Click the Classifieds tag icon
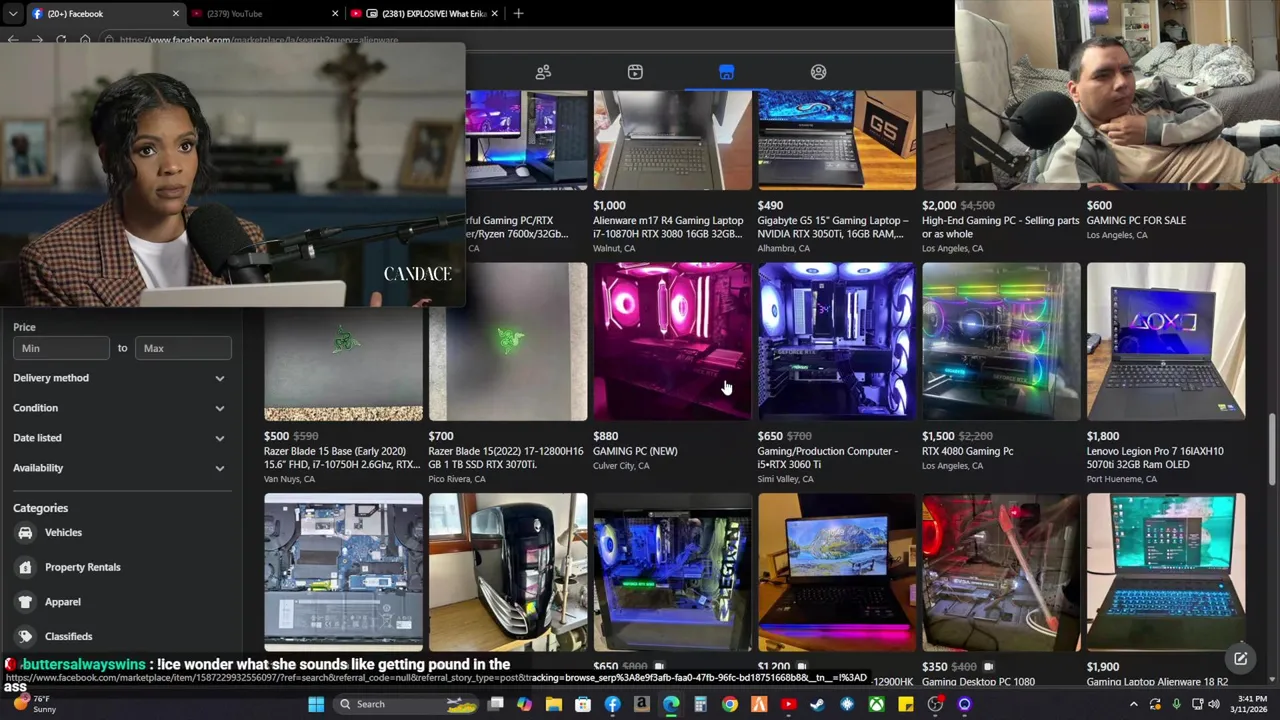This screenshot has height=720, width=1280. tap(25, 636)
